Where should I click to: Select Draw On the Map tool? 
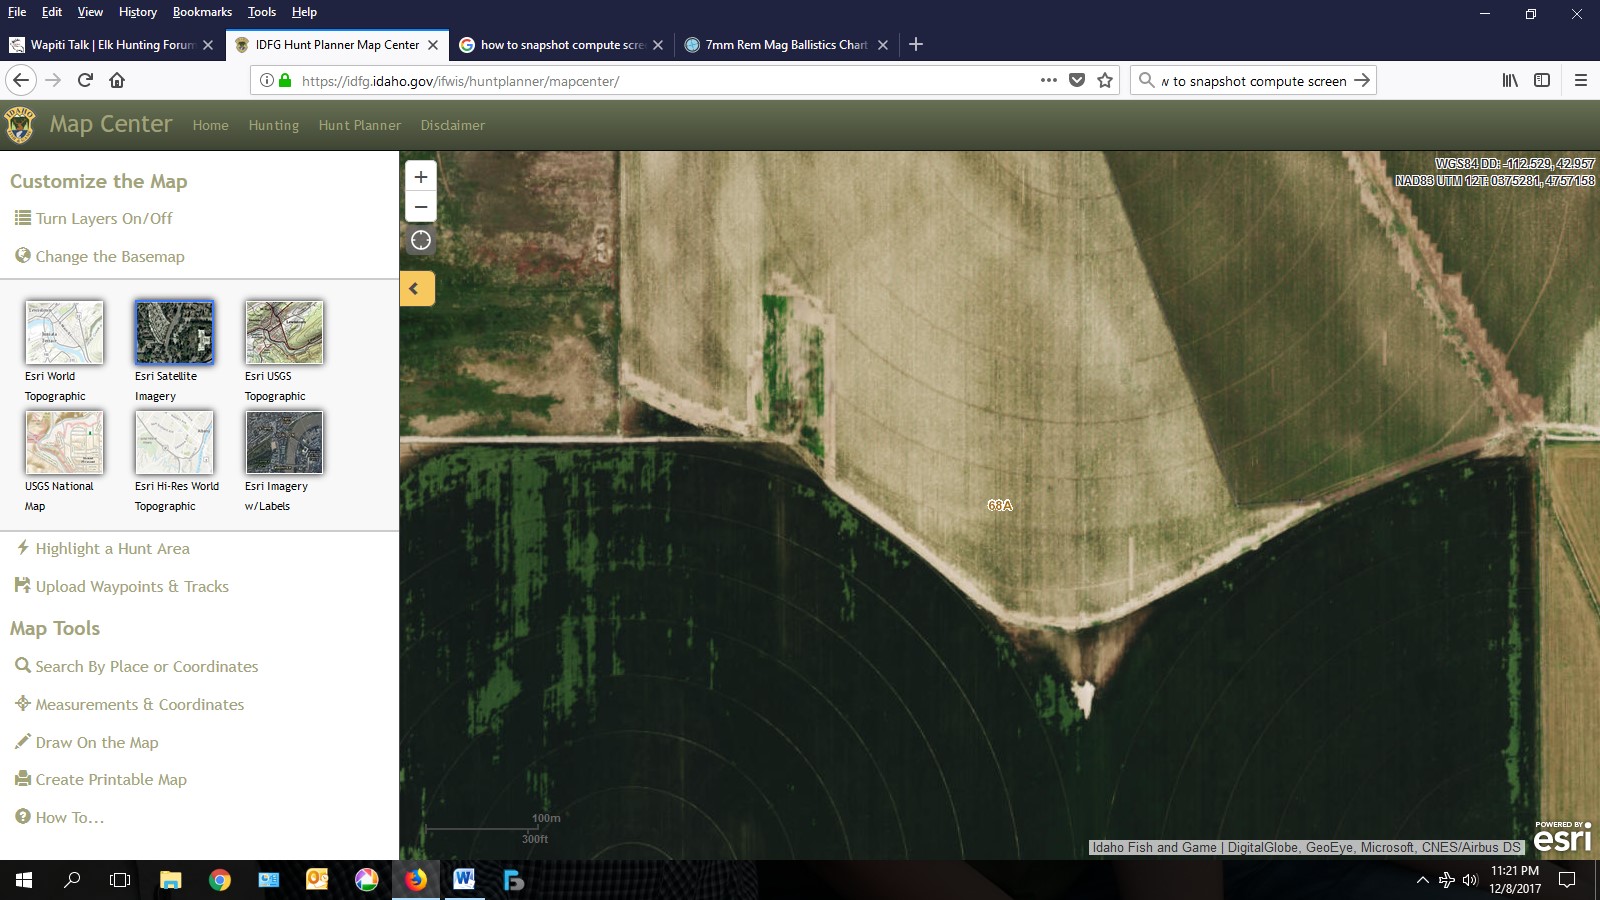(x=87, y=742)
